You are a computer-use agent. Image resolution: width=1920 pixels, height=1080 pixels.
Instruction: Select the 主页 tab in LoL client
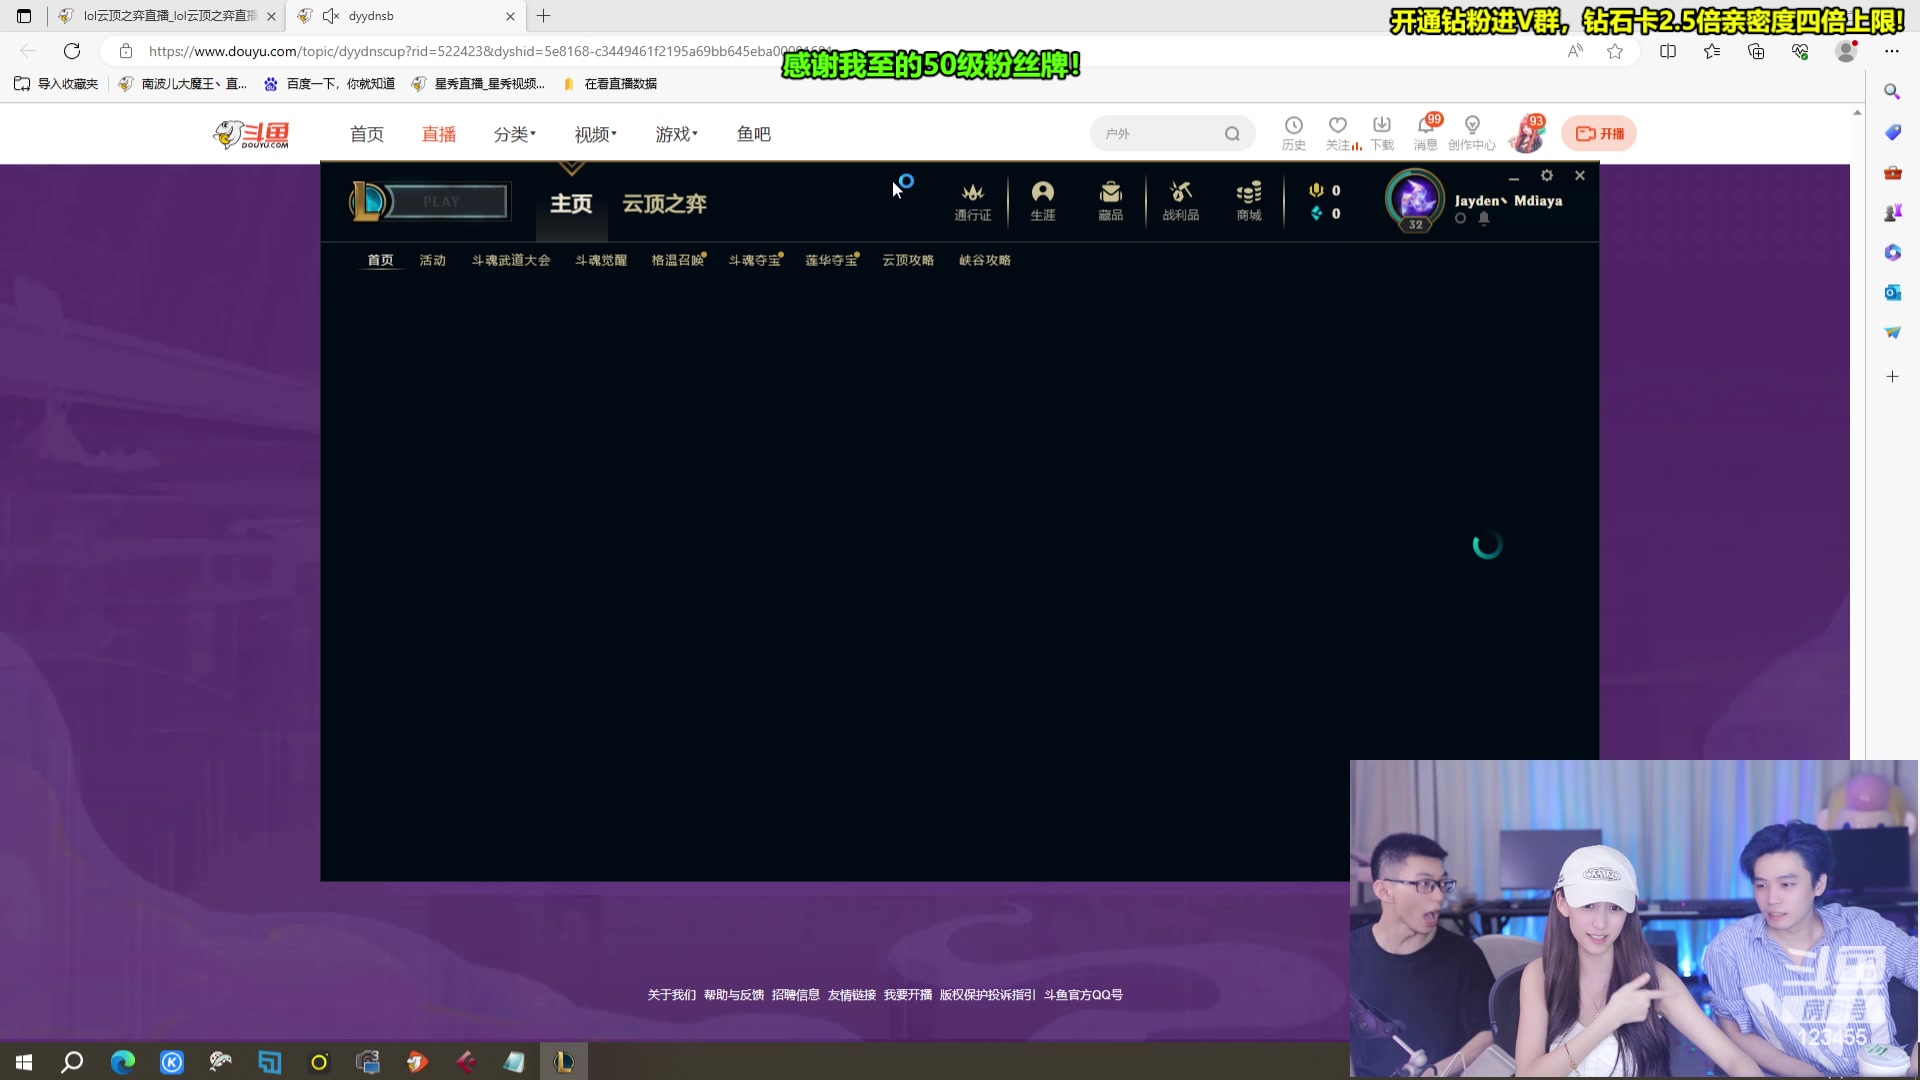click(571, 204)
